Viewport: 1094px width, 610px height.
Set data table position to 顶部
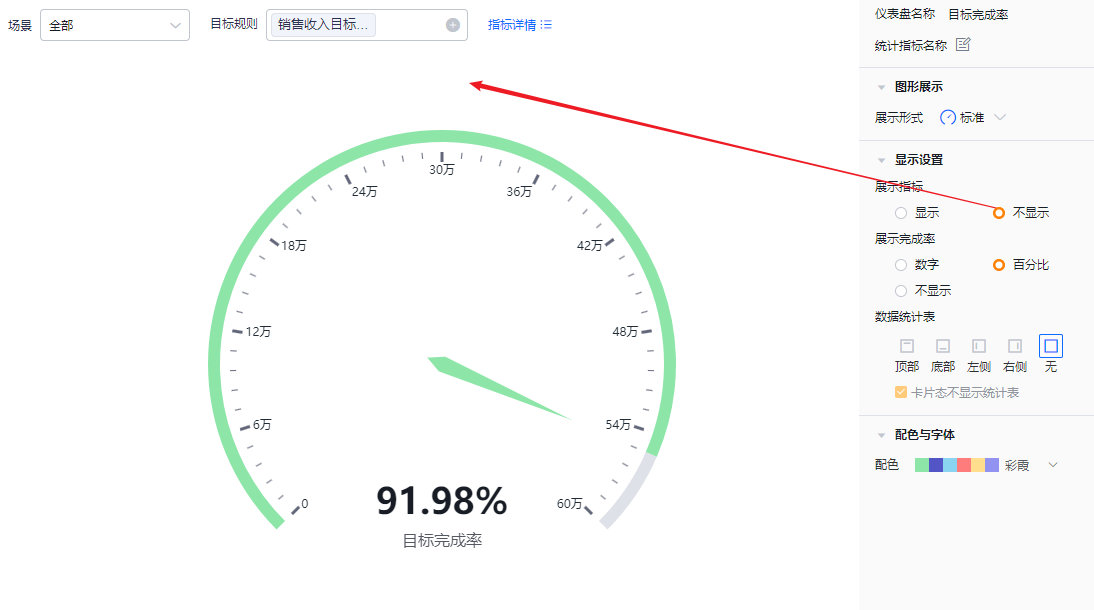click(907, 346)
